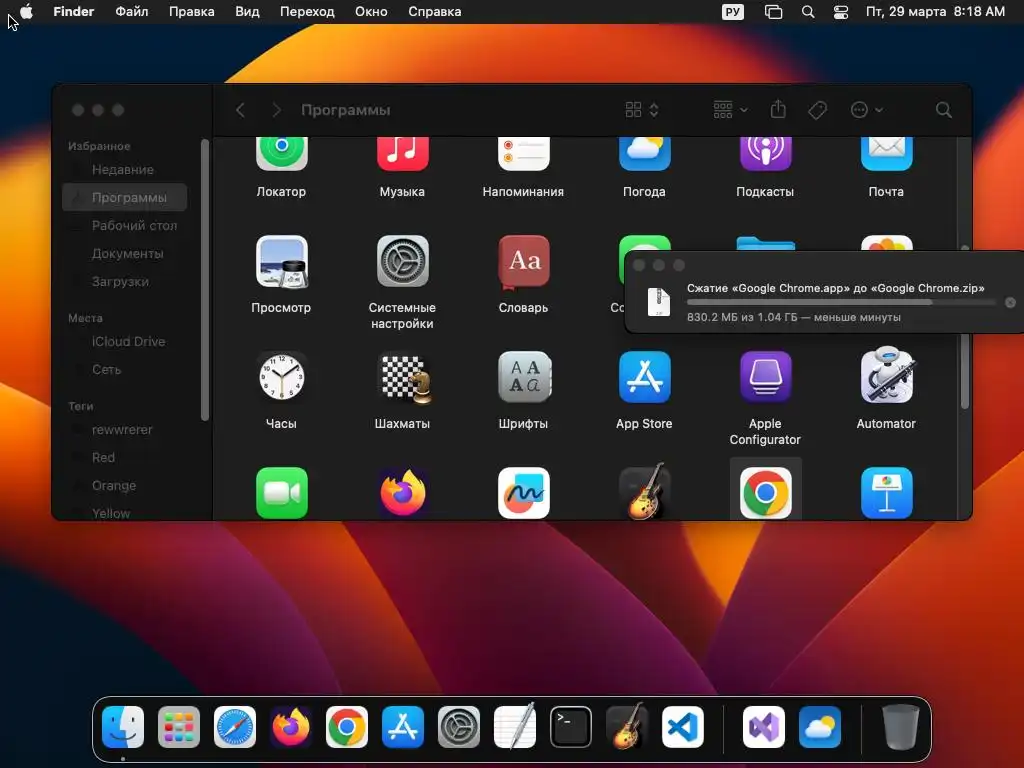Open Control Center in the menu bar
1024x768 pixels.
[x=841, y=12]
